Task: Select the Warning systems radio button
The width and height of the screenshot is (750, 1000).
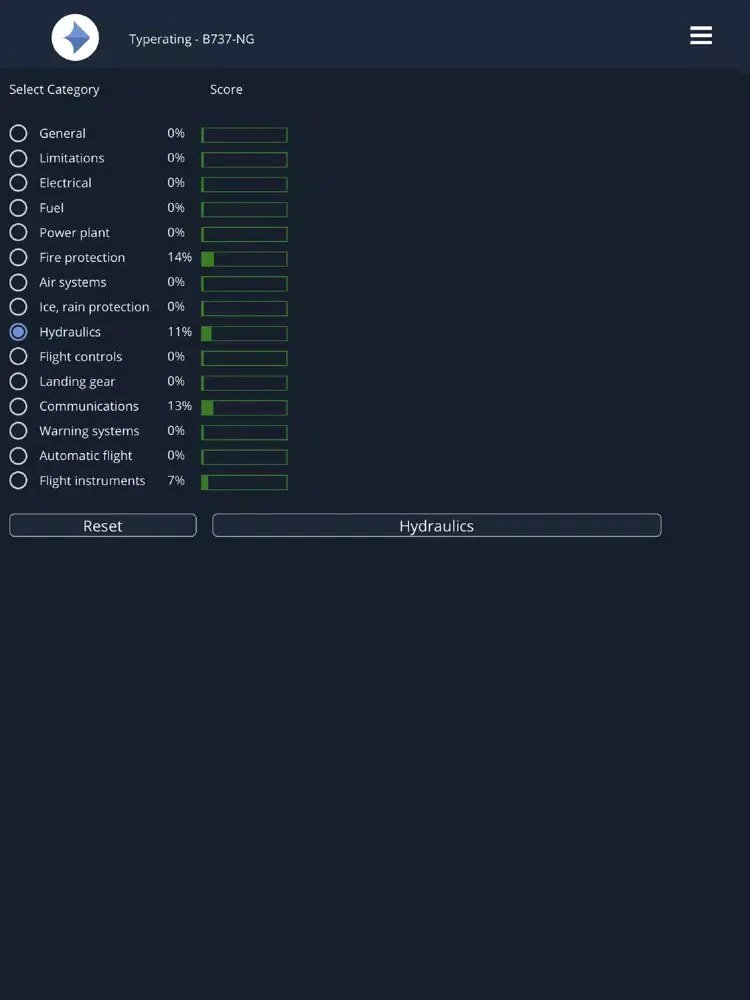Action: tap(18, 431)
